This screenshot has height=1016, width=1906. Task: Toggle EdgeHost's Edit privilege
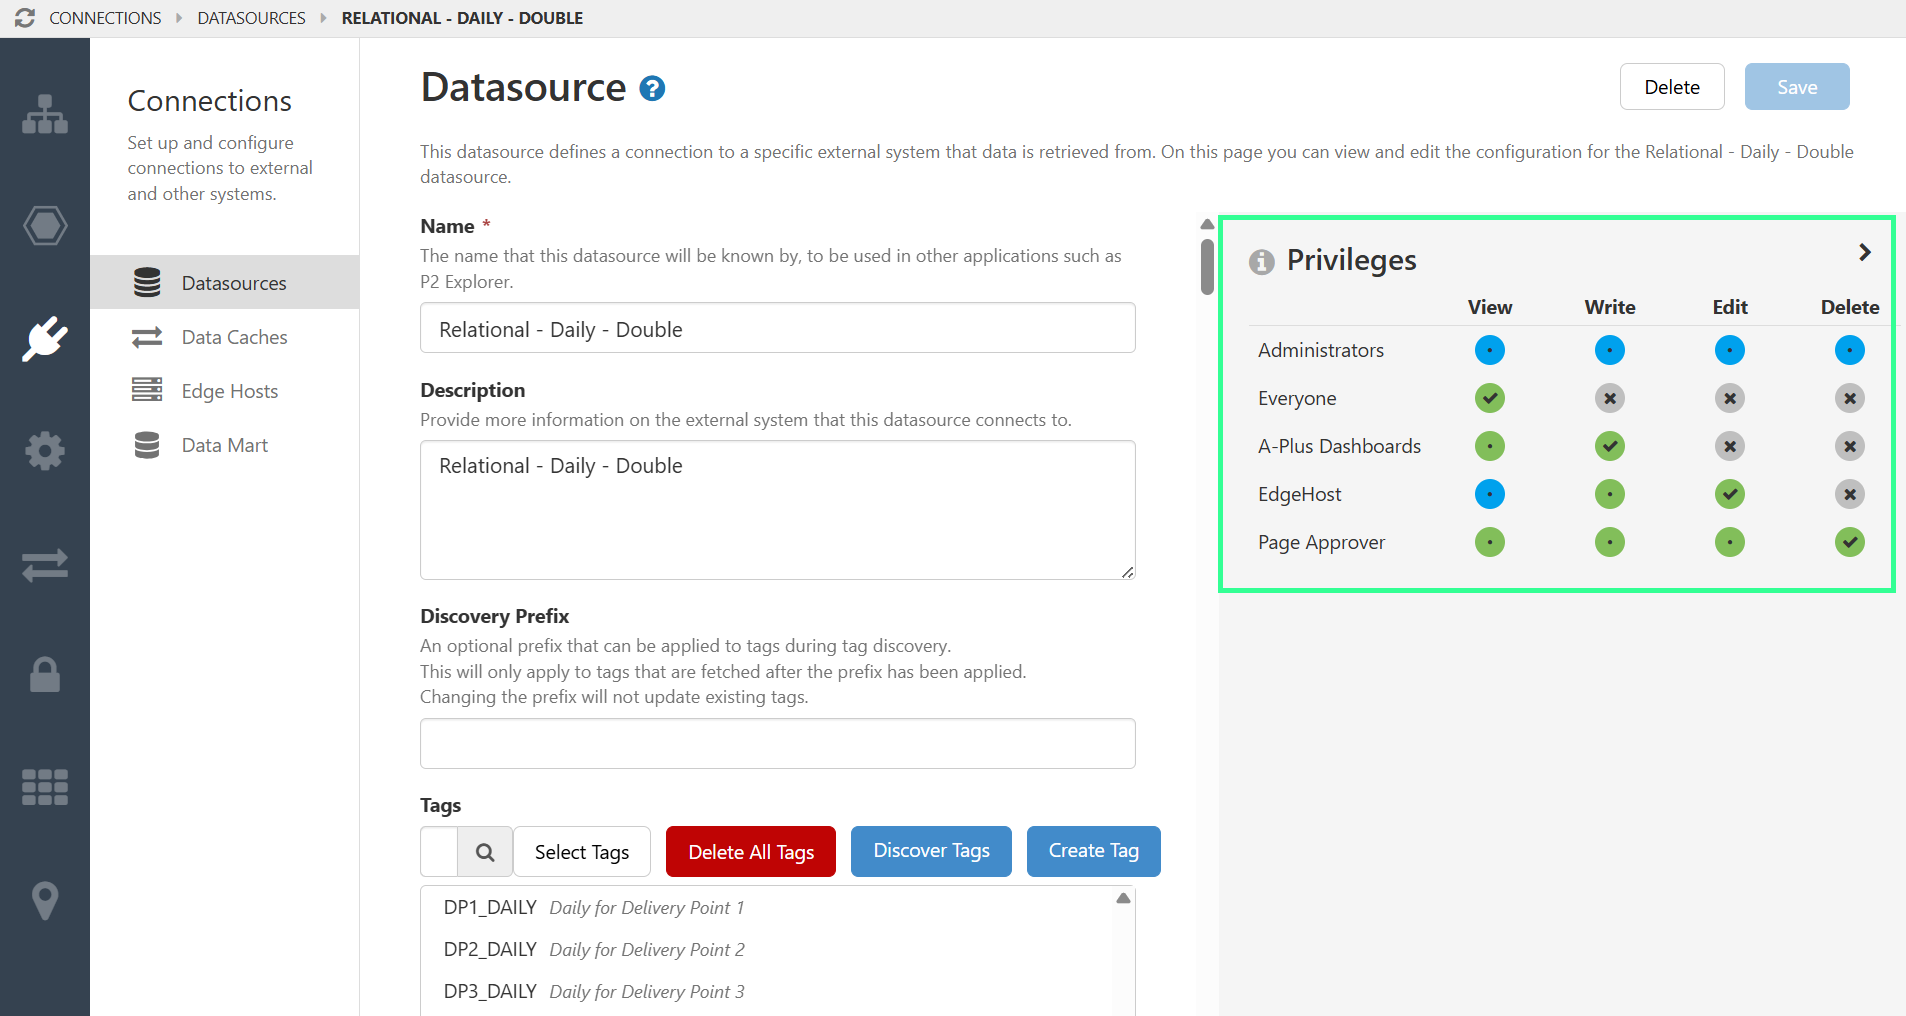coord(1729,494)
